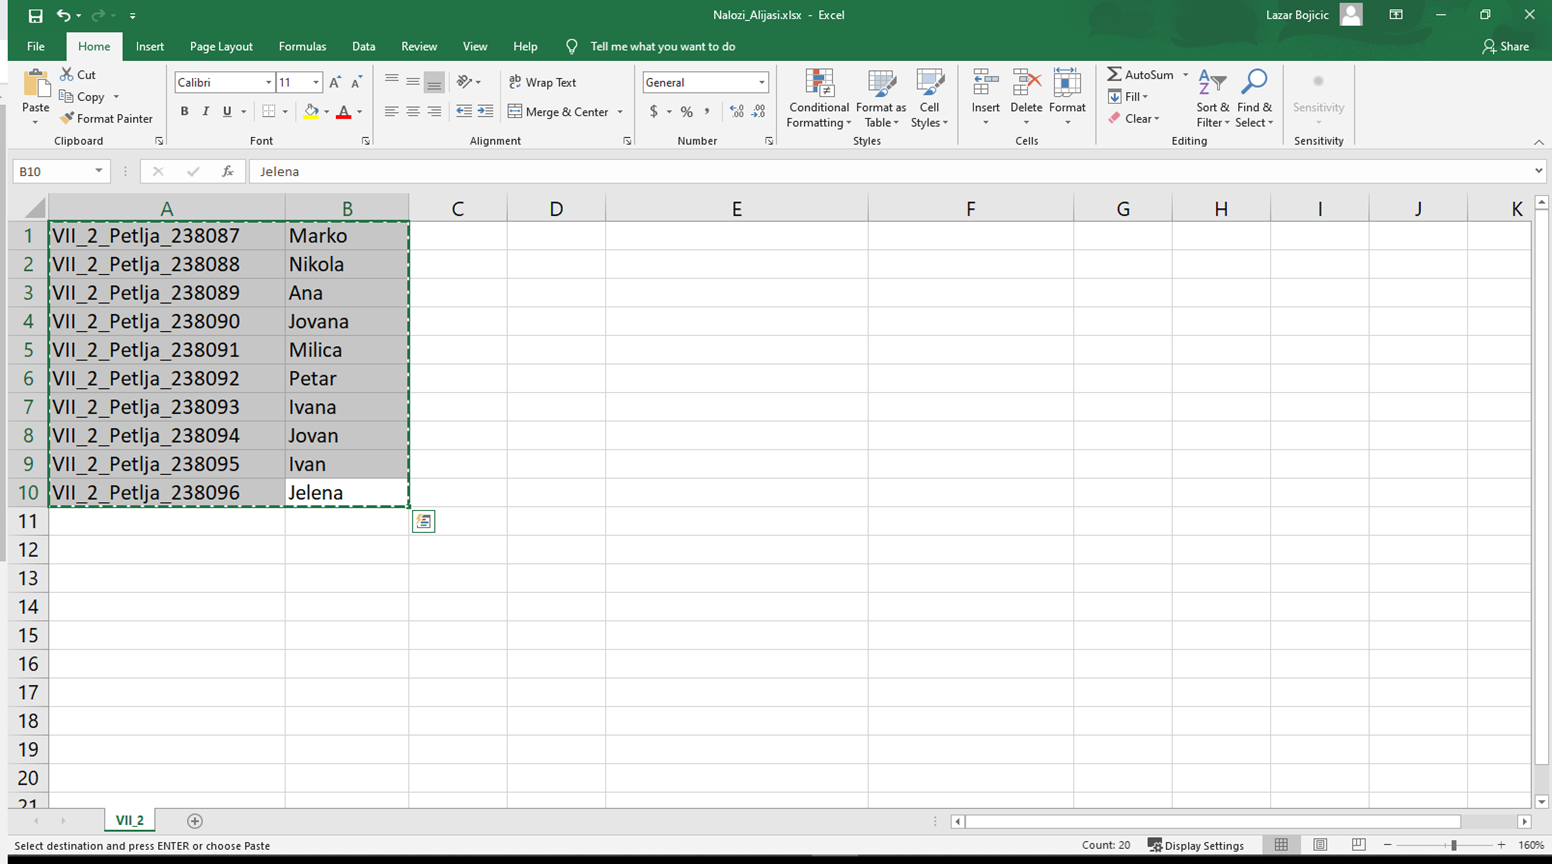
Task: Click the Conditional Formatting icon
Action: (x=819, y=85)
